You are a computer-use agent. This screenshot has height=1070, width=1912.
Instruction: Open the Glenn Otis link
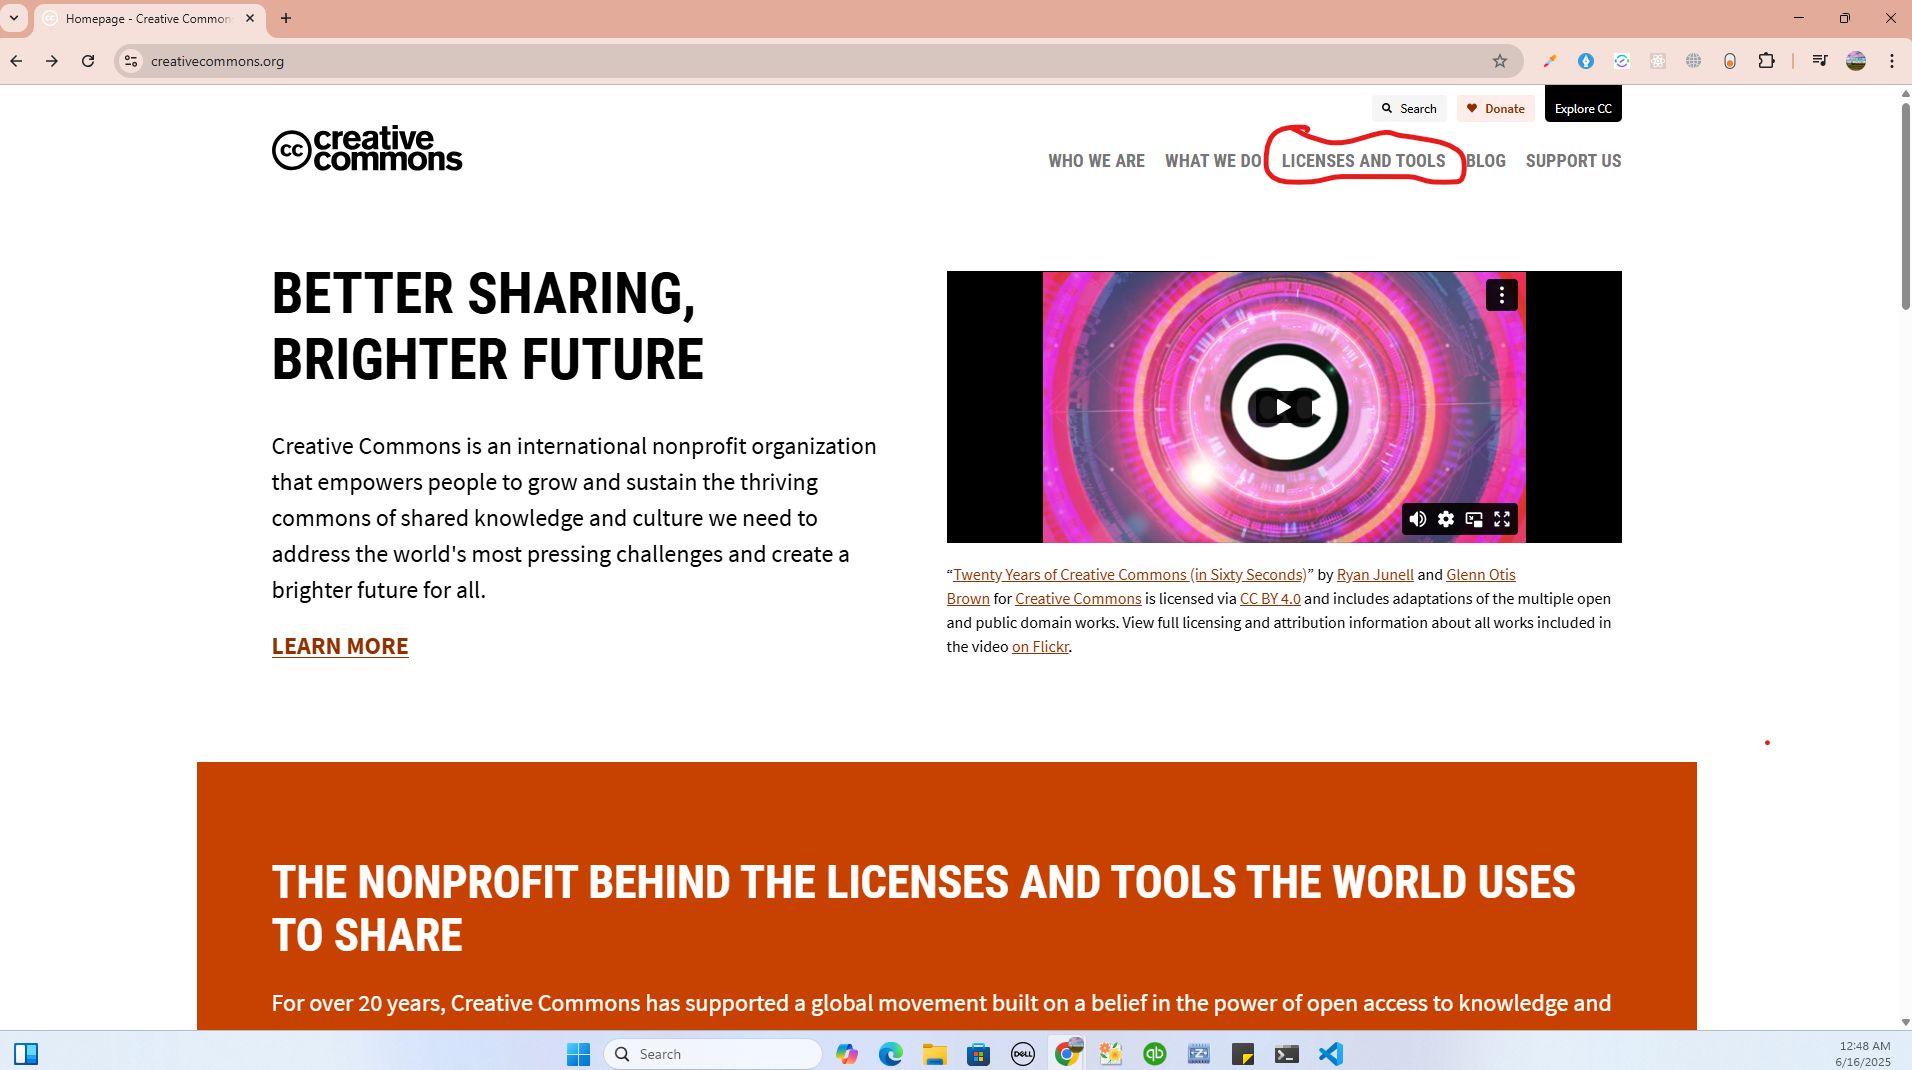coord(1481,574)
